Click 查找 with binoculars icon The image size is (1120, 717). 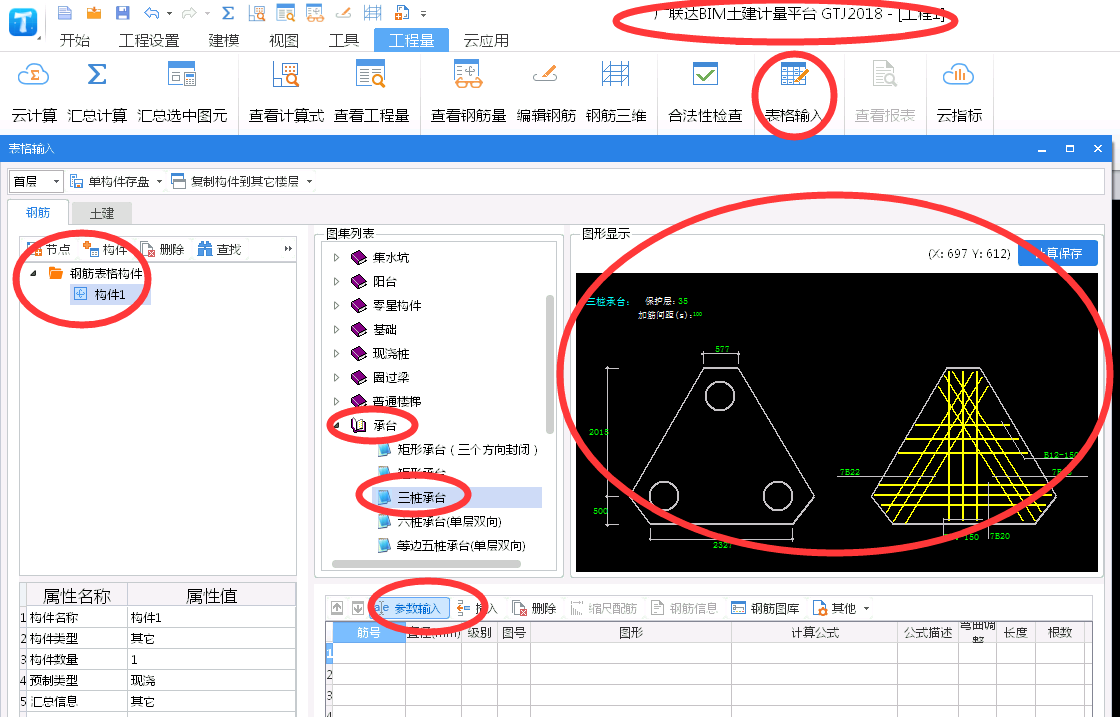click(220, 249)
